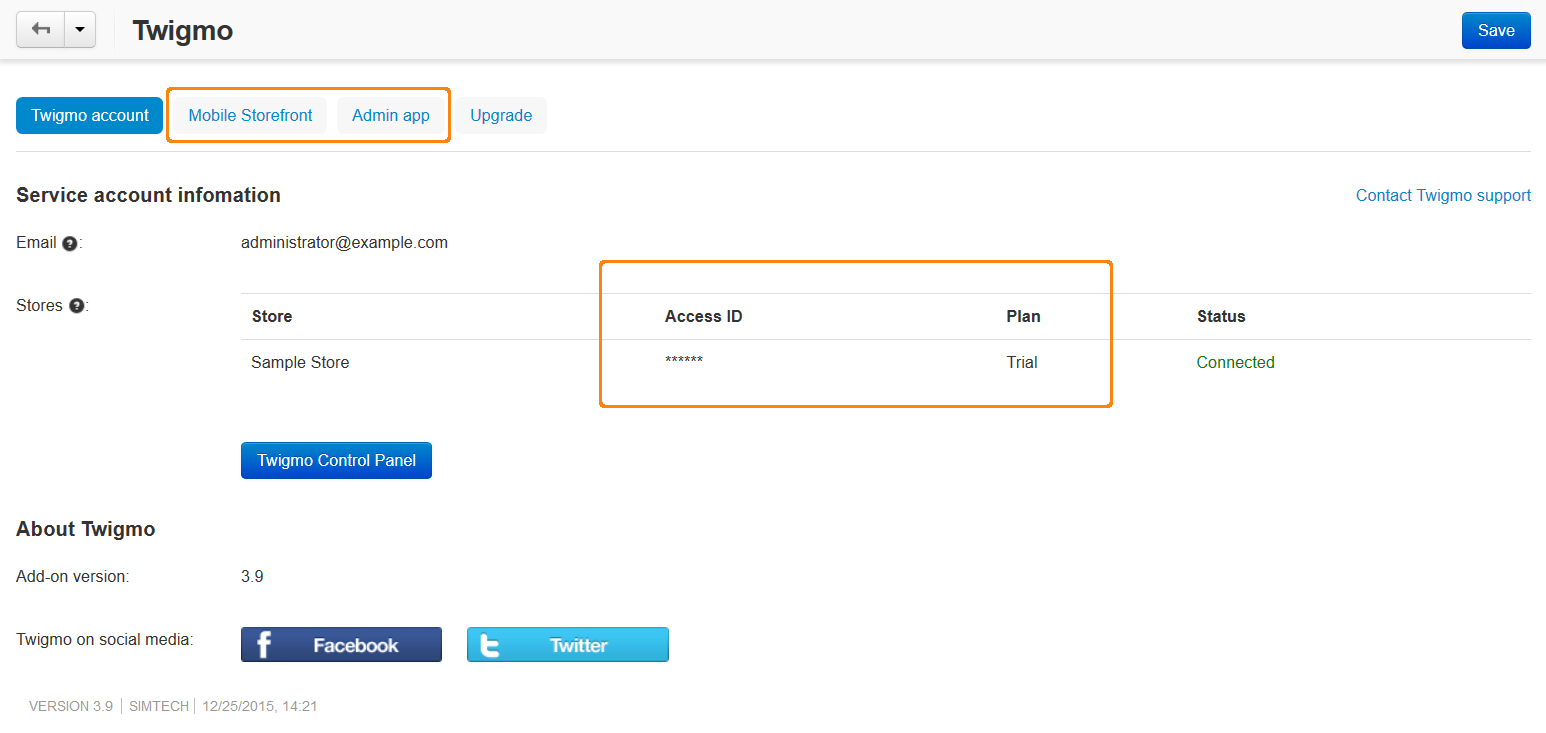Click the help icon next to Email

[69, 243]
